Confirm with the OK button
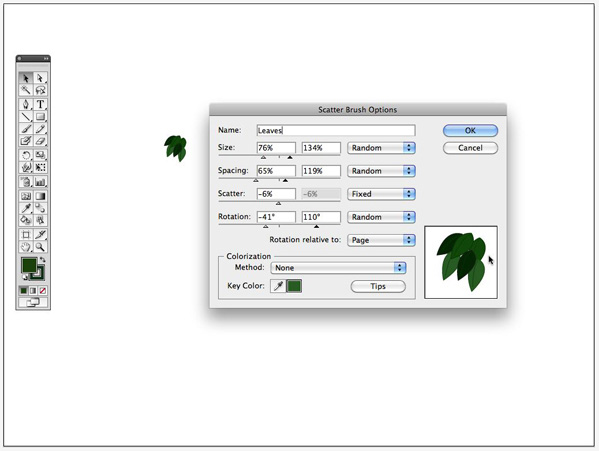599x451 pixels. tap(470, 131)
